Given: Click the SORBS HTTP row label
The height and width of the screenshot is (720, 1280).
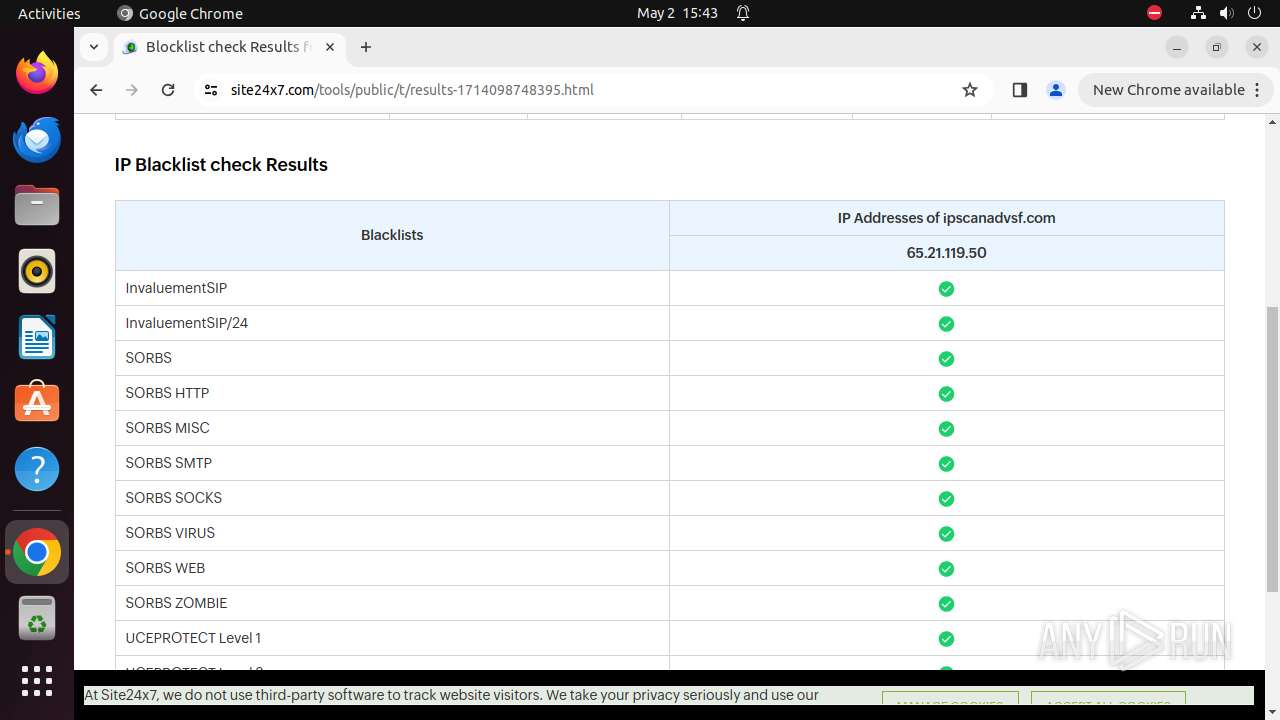Looking at the screenshot, I should click(167, 393).
